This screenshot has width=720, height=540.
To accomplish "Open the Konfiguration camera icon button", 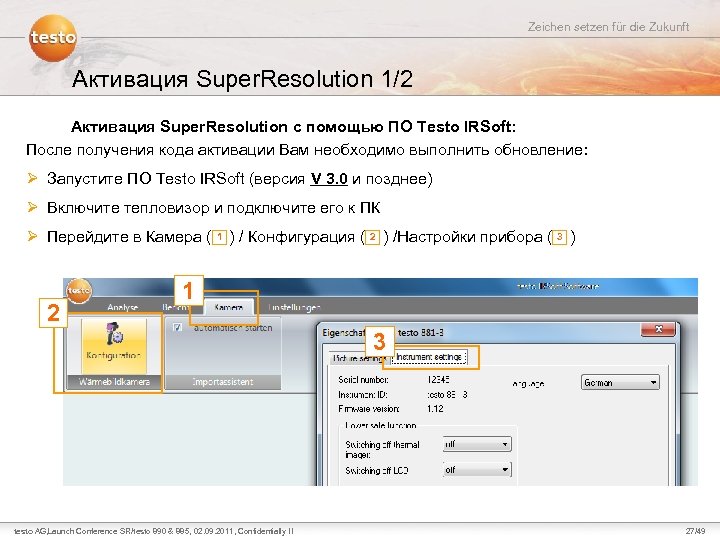I will tap(113, 346).
